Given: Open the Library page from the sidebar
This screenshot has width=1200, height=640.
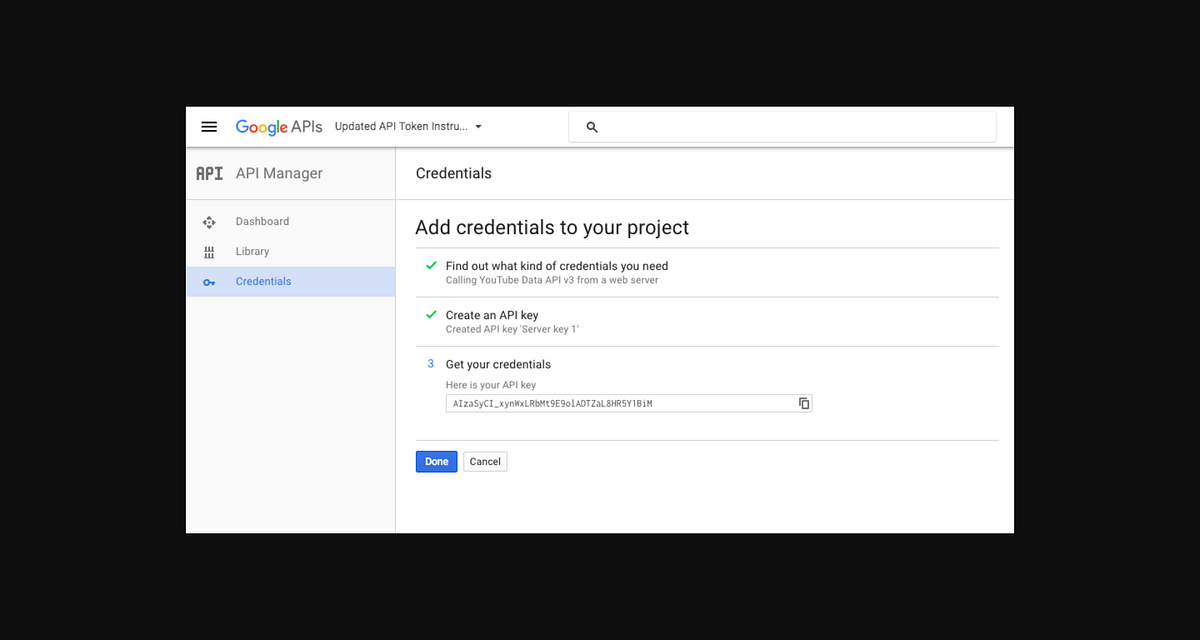Looking at the screenshot, I should tap(252, 251).
